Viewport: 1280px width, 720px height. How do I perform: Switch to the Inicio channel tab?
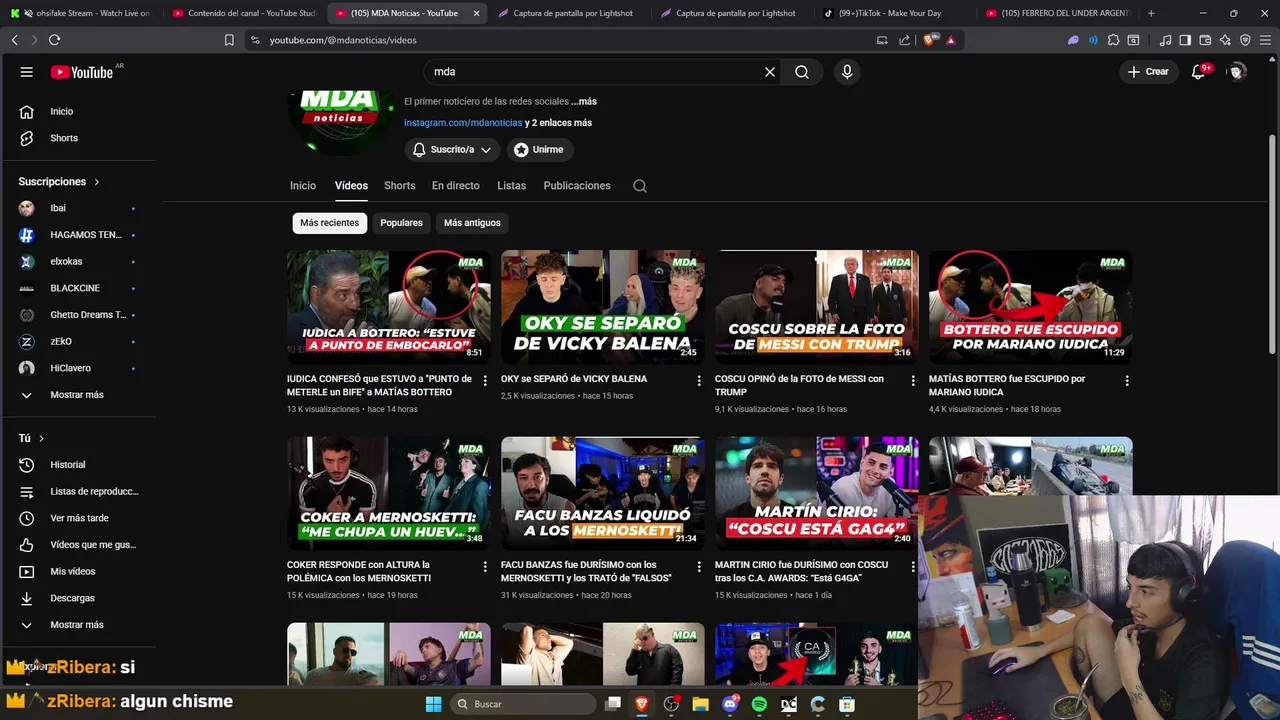(303, 186)
